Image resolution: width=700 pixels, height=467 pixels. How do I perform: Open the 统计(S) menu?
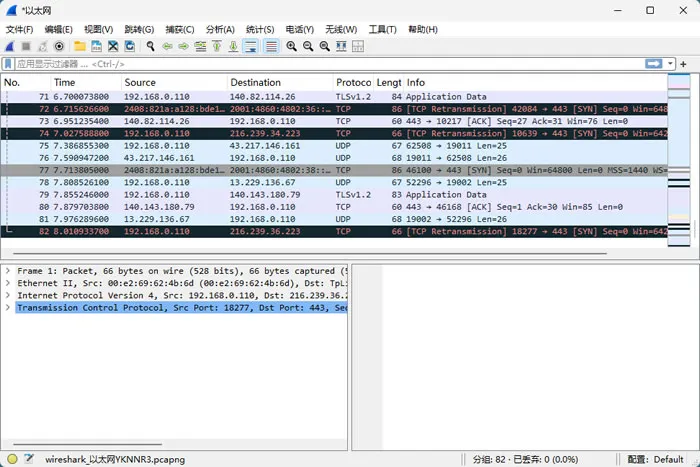point(260,29)
